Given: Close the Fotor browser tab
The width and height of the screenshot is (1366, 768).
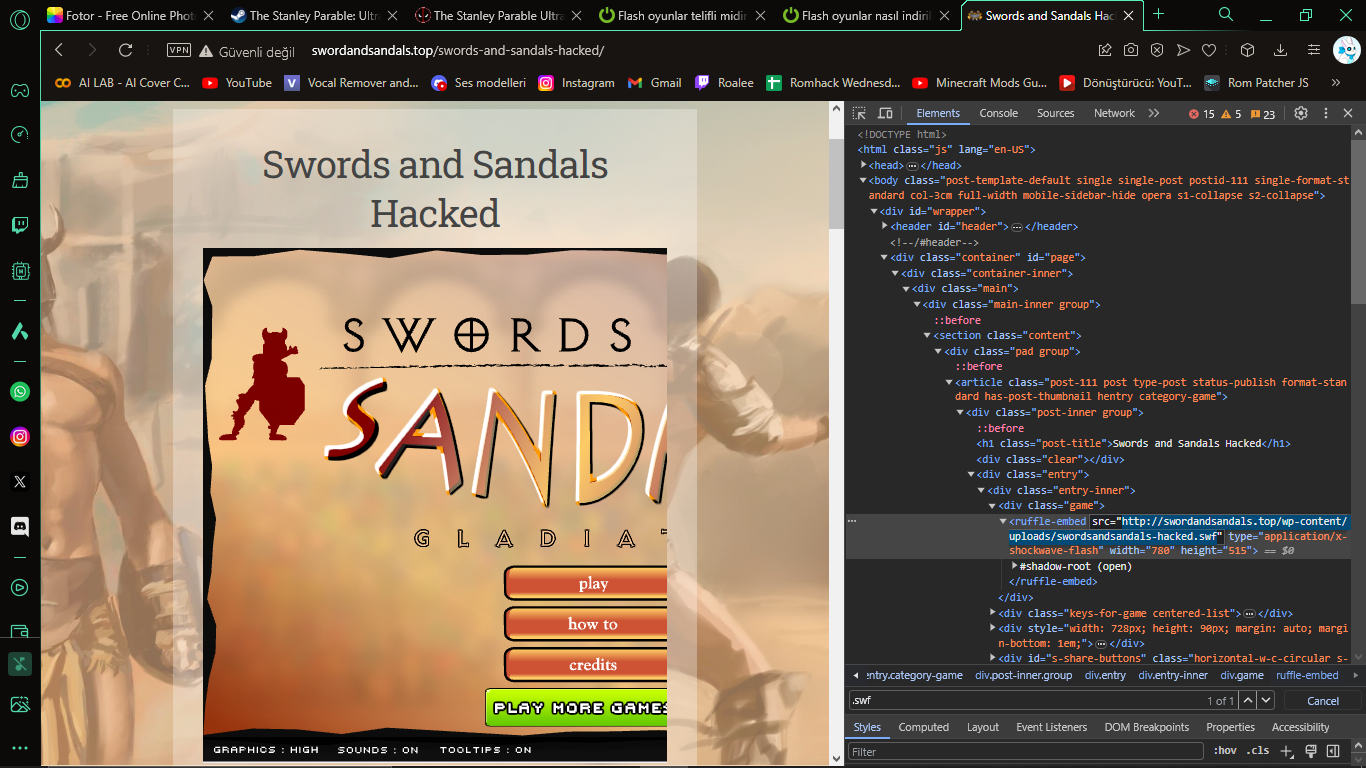Looking at the screenshot, I should pyautogui.click(x=207, y=15).
